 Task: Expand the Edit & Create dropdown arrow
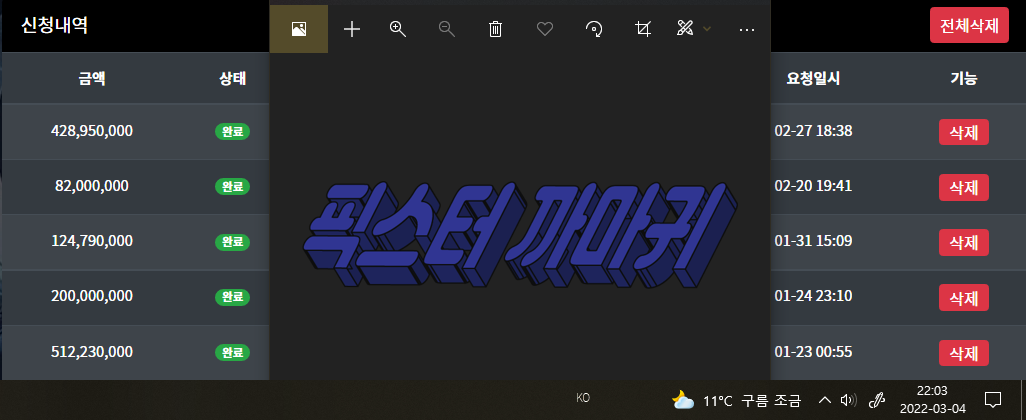707,29
